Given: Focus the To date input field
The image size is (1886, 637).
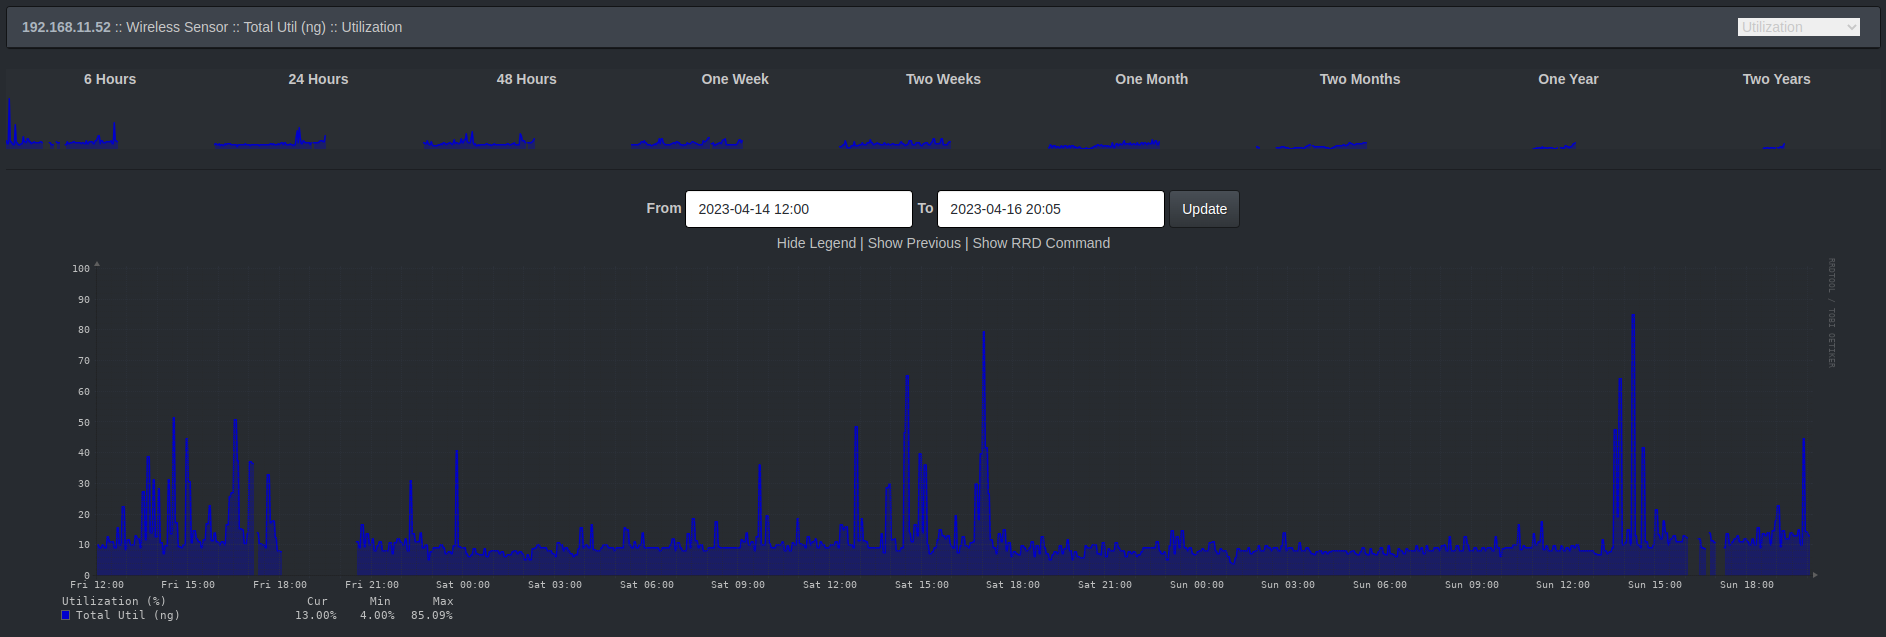Looking at the screenshot, I should coord(1050,209).
